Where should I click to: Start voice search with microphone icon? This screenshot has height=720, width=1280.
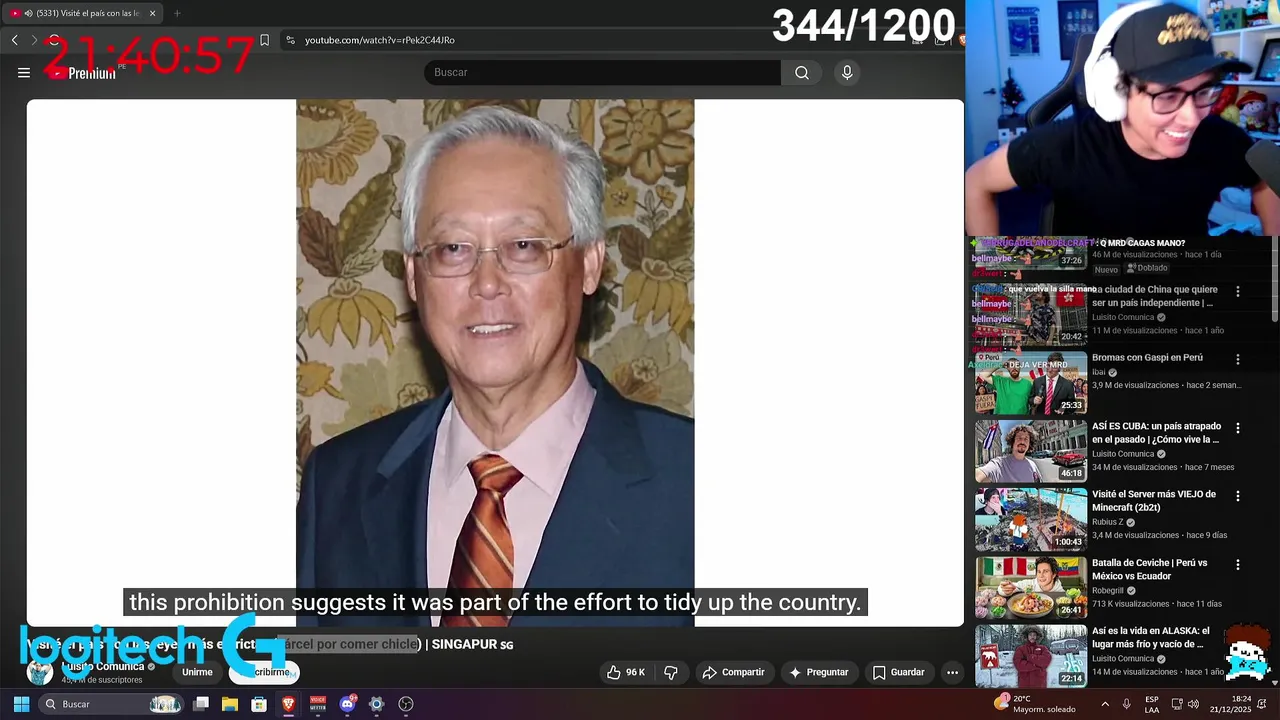pyautogui.click(x=847, y=72)
